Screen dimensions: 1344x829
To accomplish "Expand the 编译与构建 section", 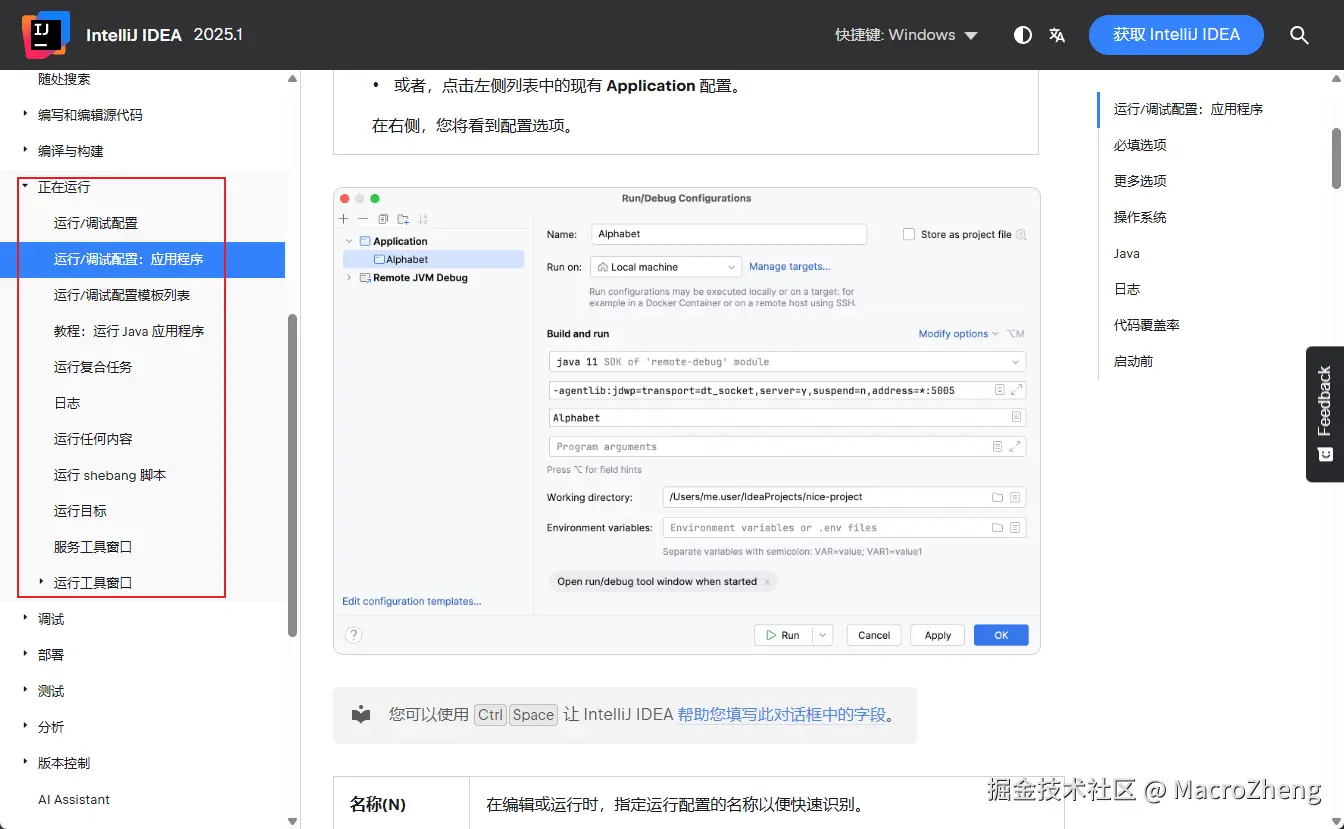I will [x=25, y=150].
